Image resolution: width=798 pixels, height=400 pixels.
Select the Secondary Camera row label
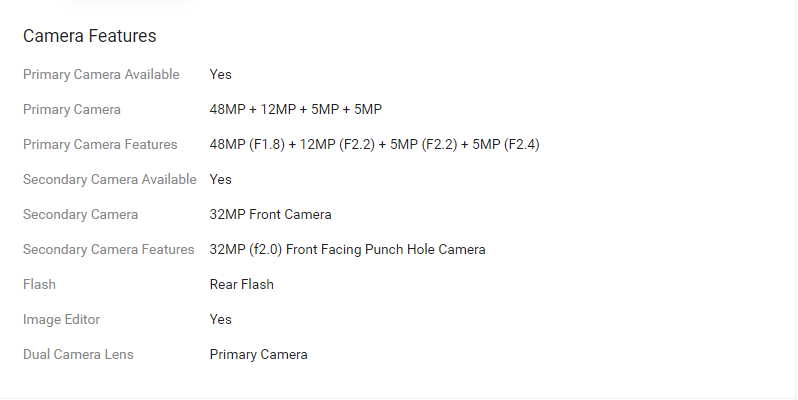tap(80, 214)
